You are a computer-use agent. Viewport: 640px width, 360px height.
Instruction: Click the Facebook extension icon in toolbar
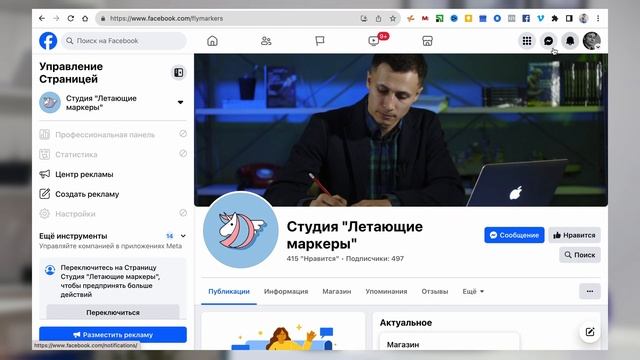pyautogui.click(x=526, y=18)
